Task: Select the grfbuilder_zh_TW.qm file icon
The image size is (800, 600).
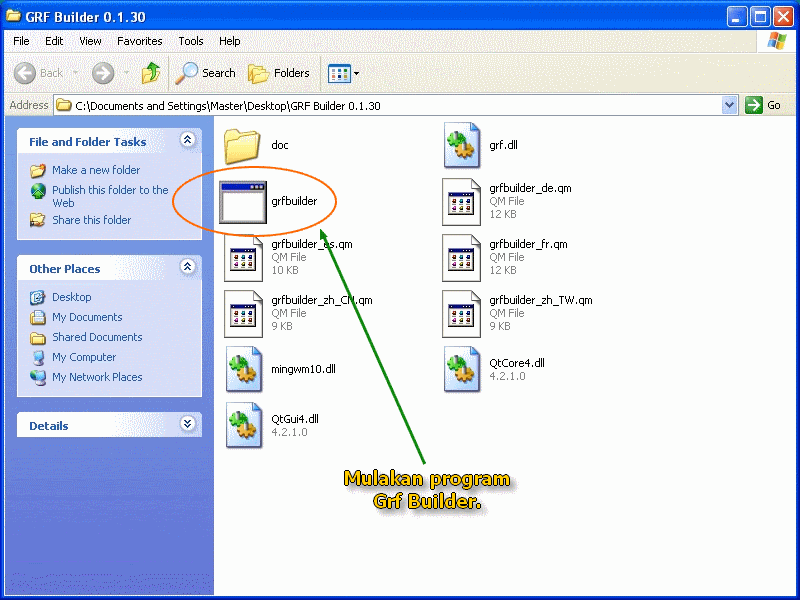Action: pos(461,314)
